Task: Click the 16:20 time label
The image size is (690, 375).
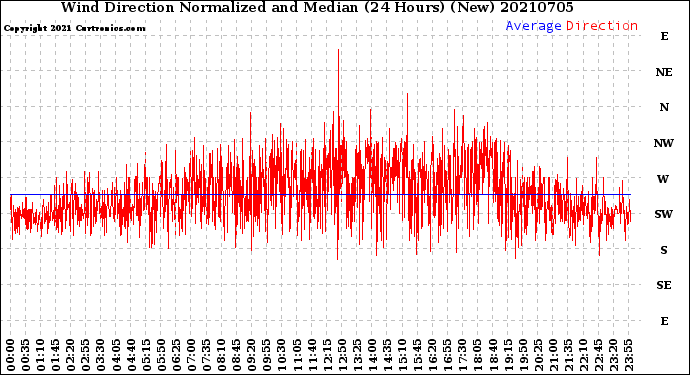Action: pos(432,355)
